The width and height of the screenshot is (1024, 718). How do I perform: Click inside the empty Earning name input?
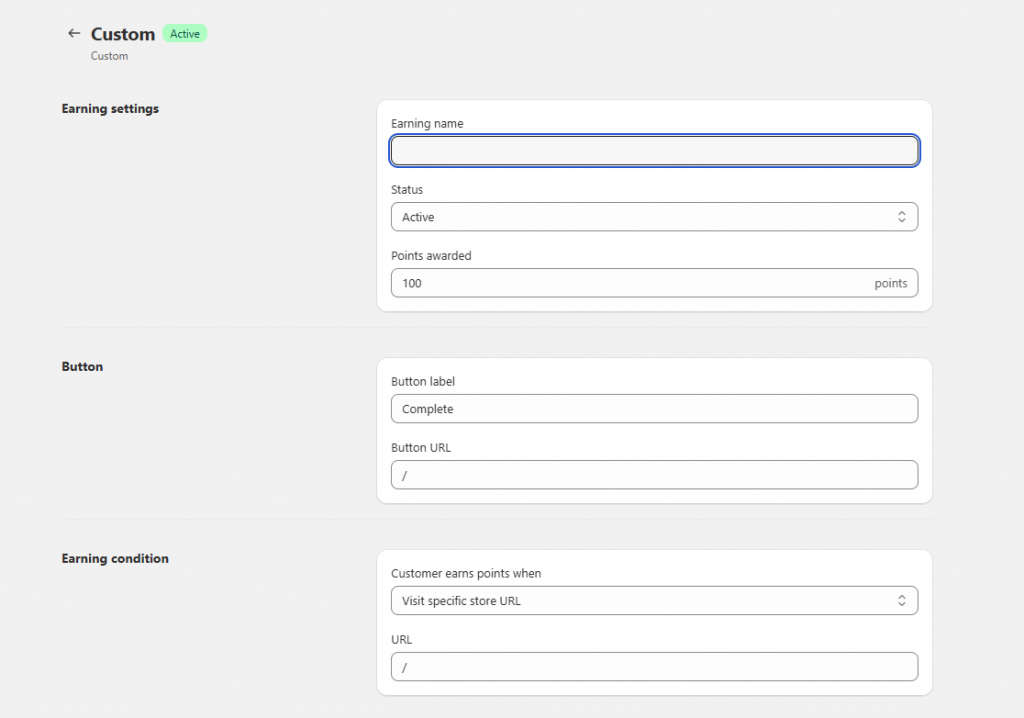point(654,150)
